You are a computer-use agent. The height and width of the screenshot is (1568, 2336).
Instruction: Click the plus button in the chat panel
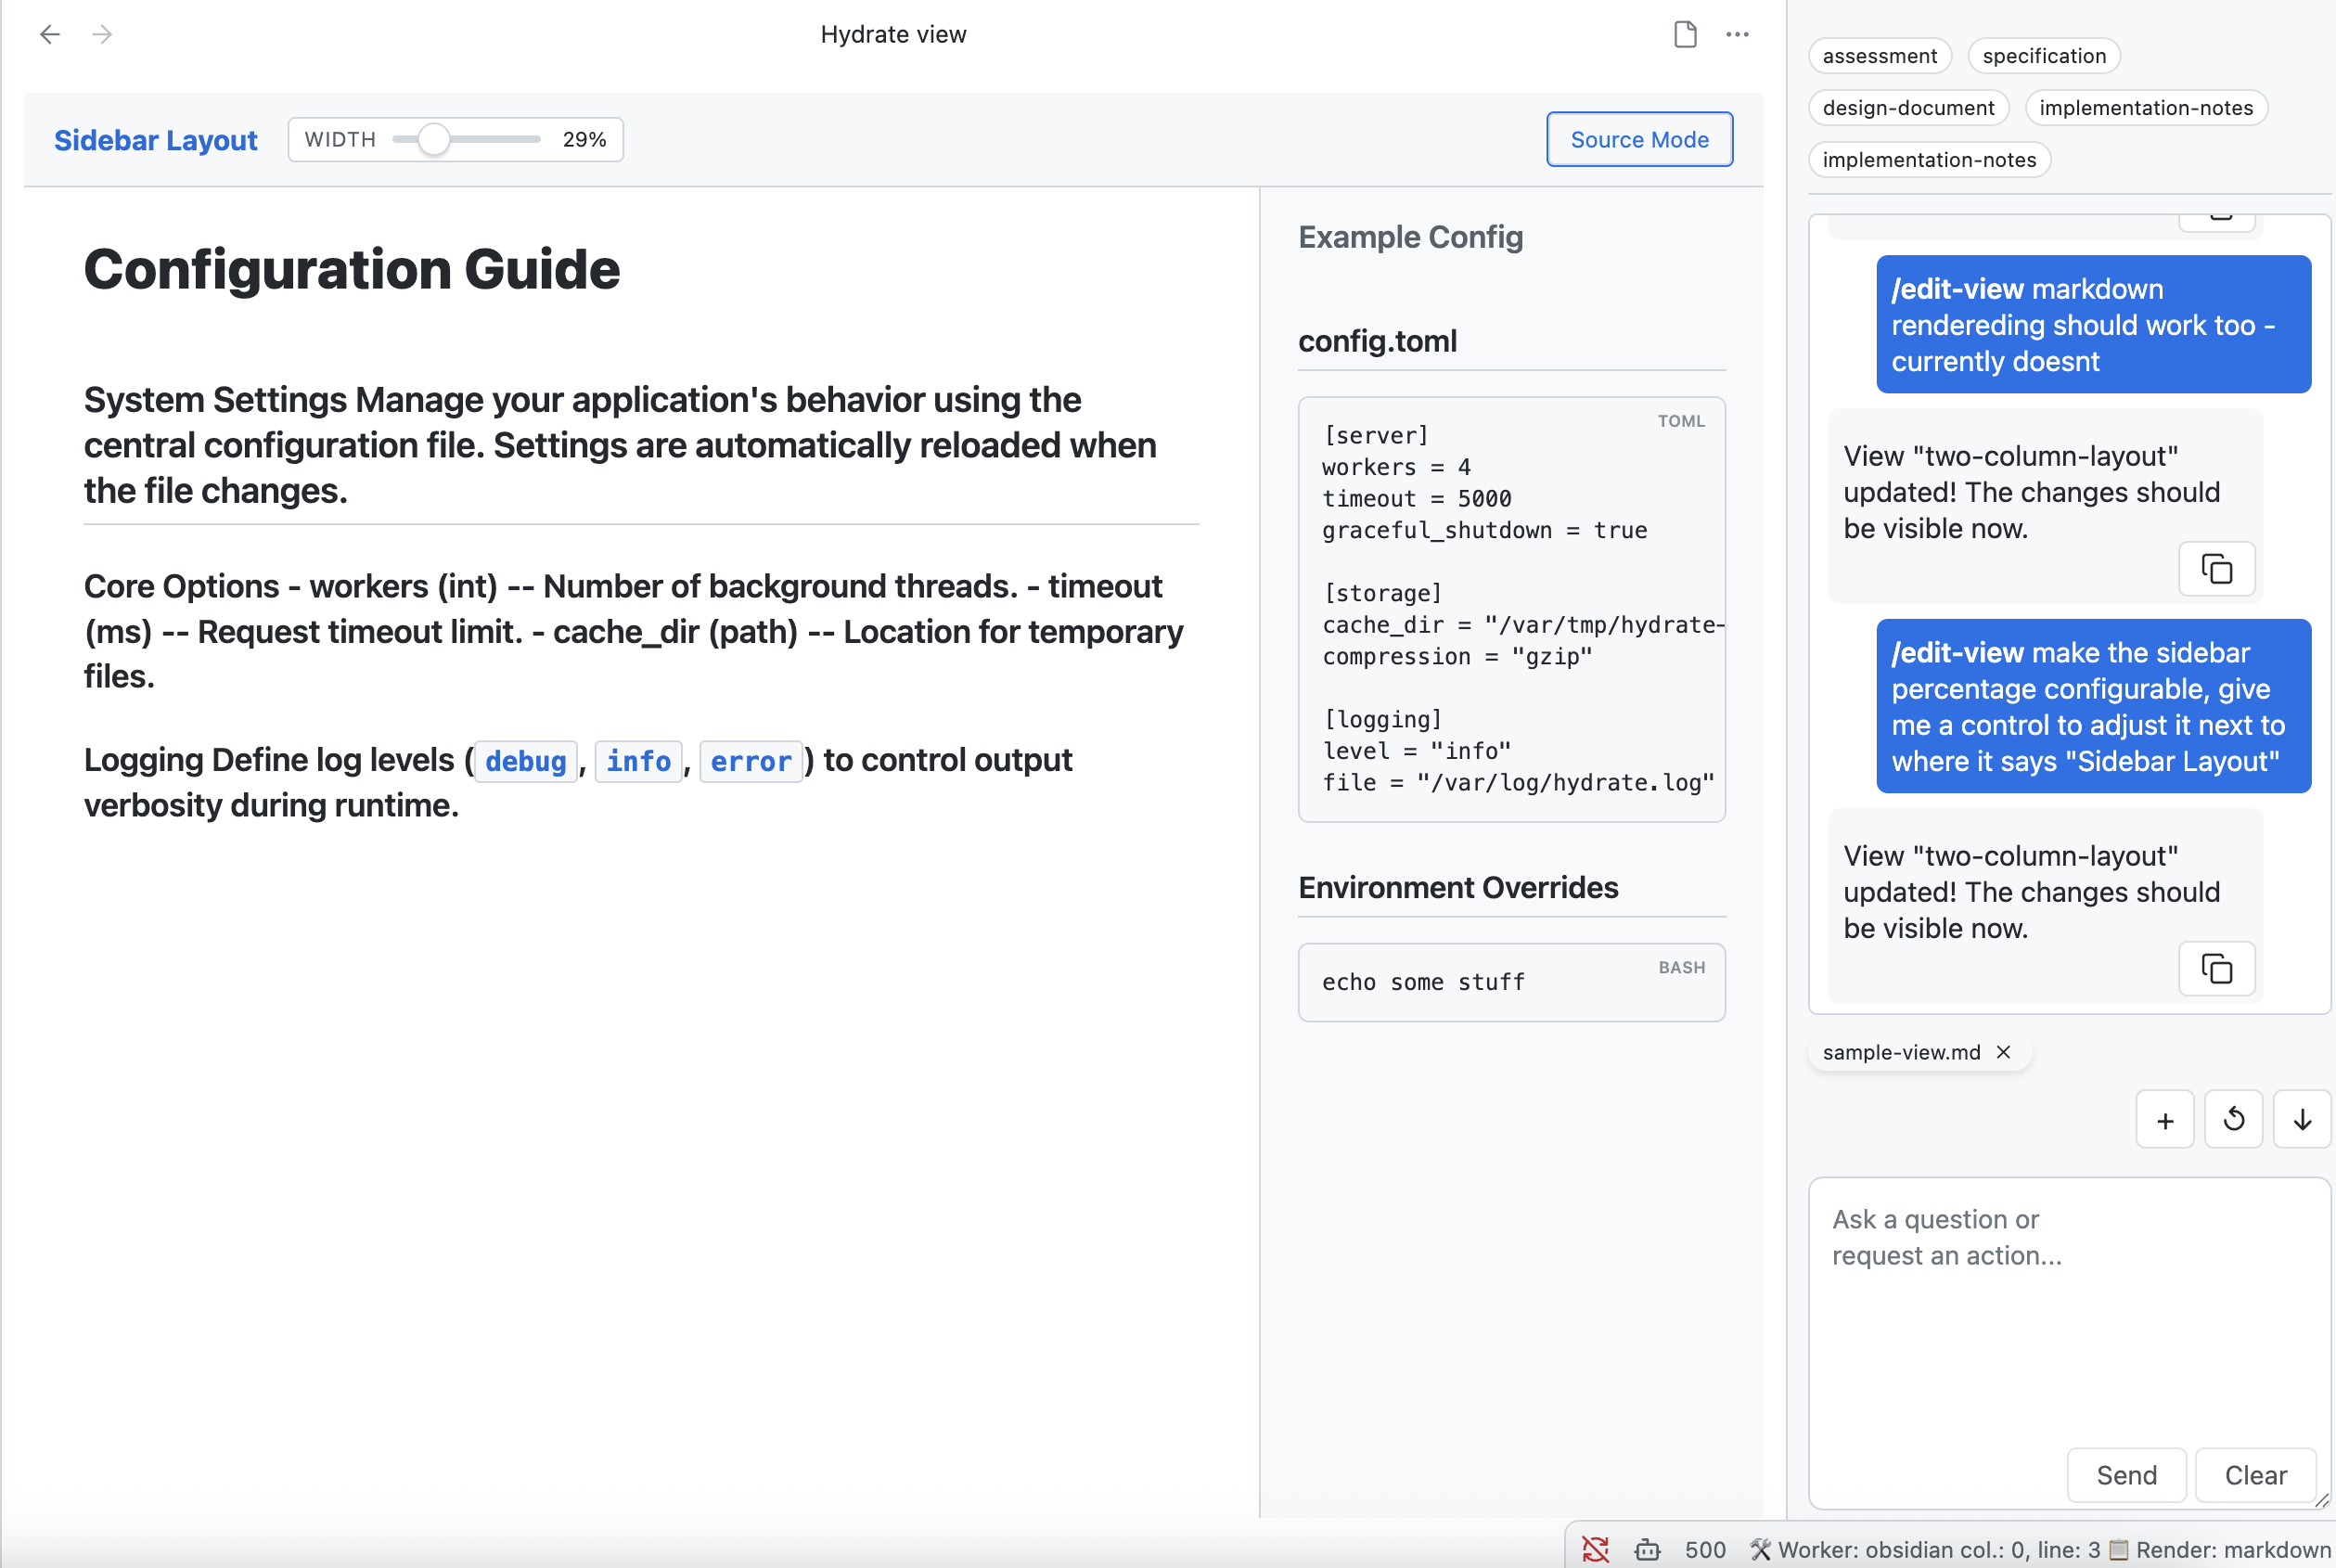coord(2165,1119)
